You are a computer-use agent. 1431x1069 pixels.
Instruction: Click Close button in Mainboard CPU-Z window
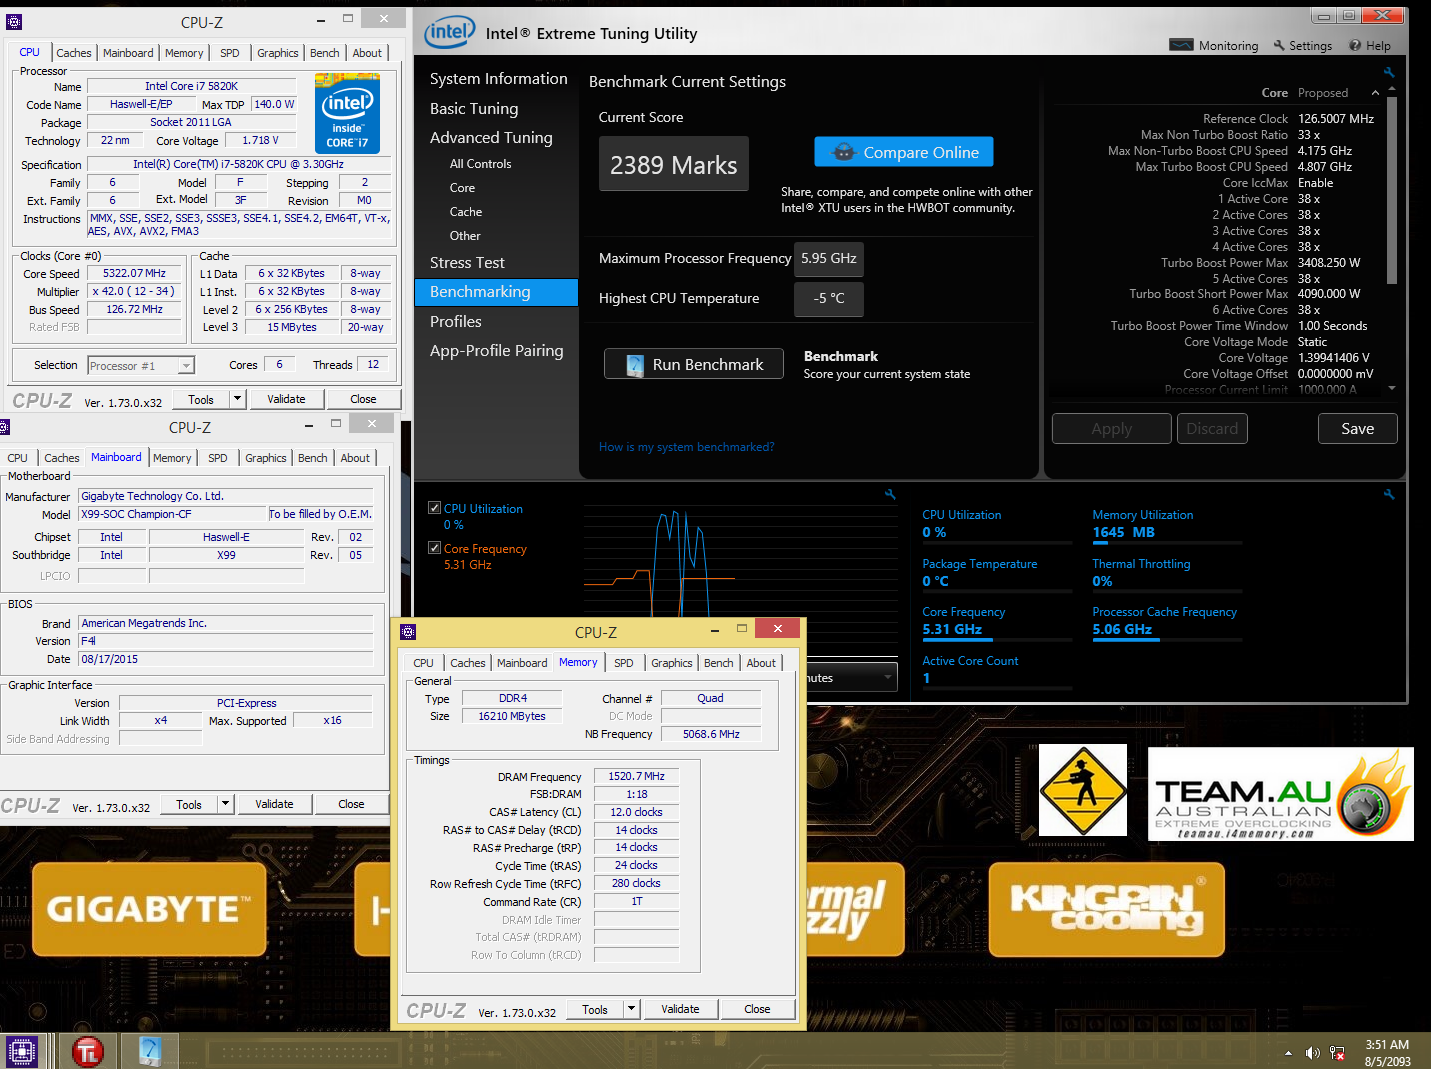click(x=351, y=804)
